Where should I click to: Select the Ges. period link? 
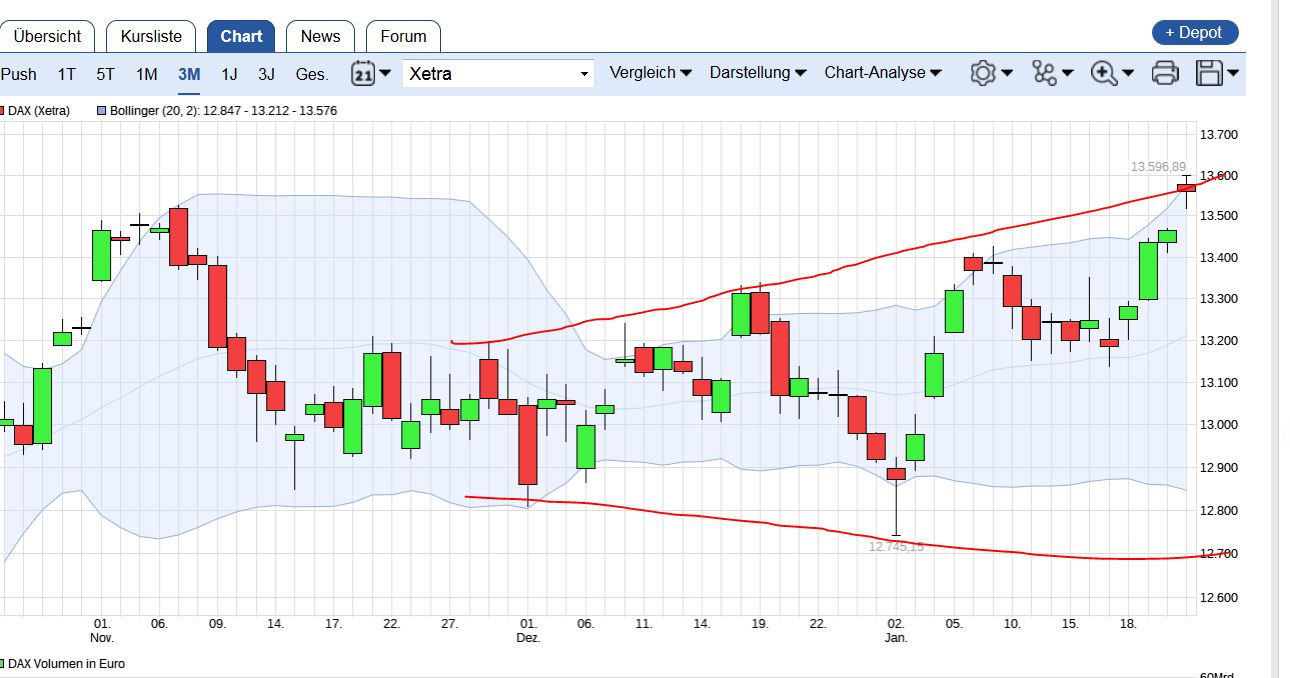tap(308, 73)
